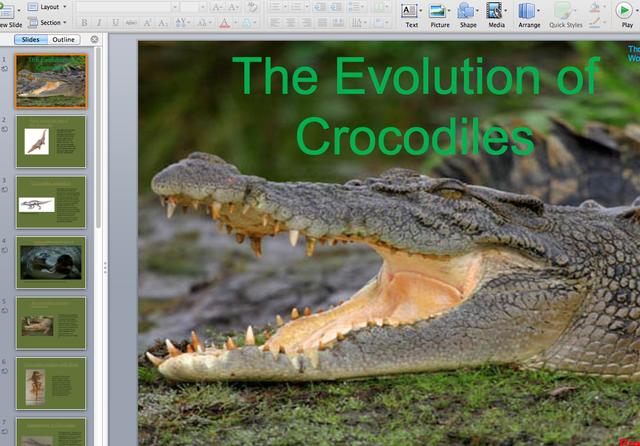Open the Layout menu

47,7
